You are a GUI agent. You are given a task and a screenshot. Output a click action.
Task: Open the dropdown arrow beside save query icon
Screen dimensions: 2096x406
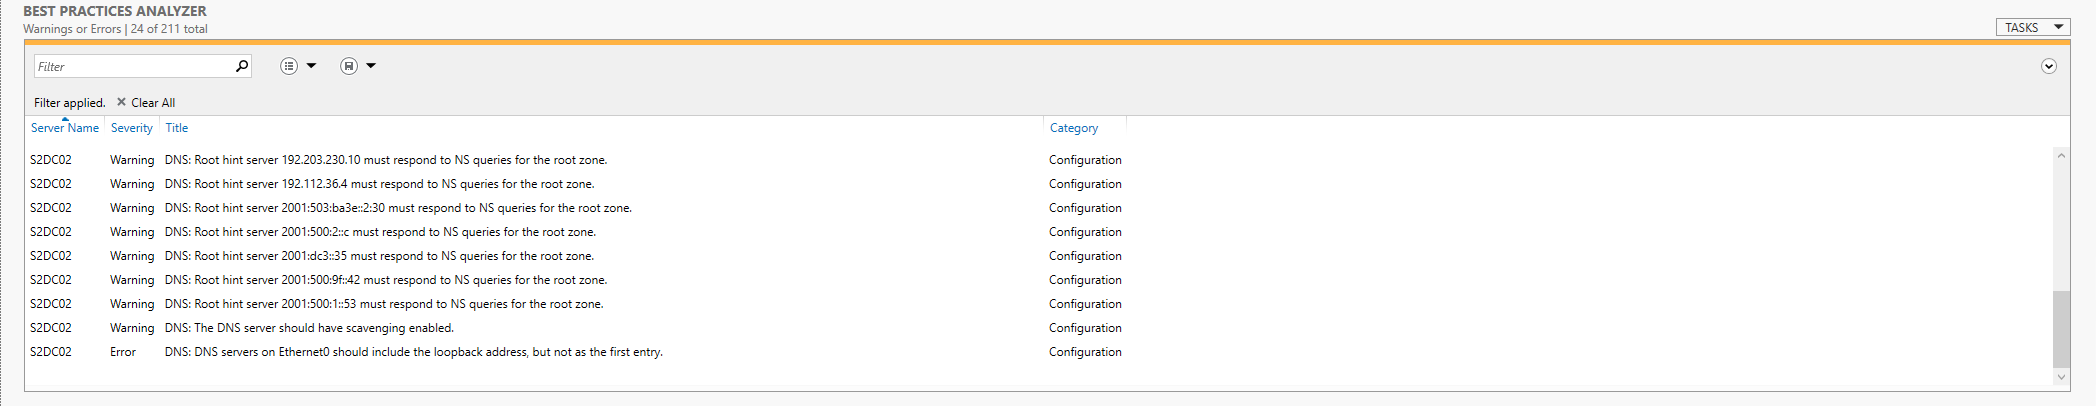point(371,66)
